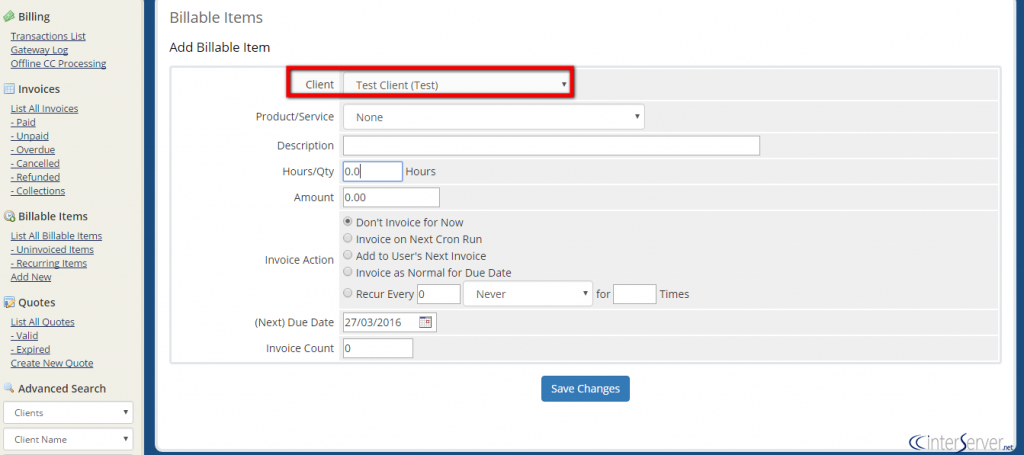Image resolution: width=1024 pixels, height=455 pixels.
Task: Click the Invoices section table icon
Action: click(x=9, y=89)
